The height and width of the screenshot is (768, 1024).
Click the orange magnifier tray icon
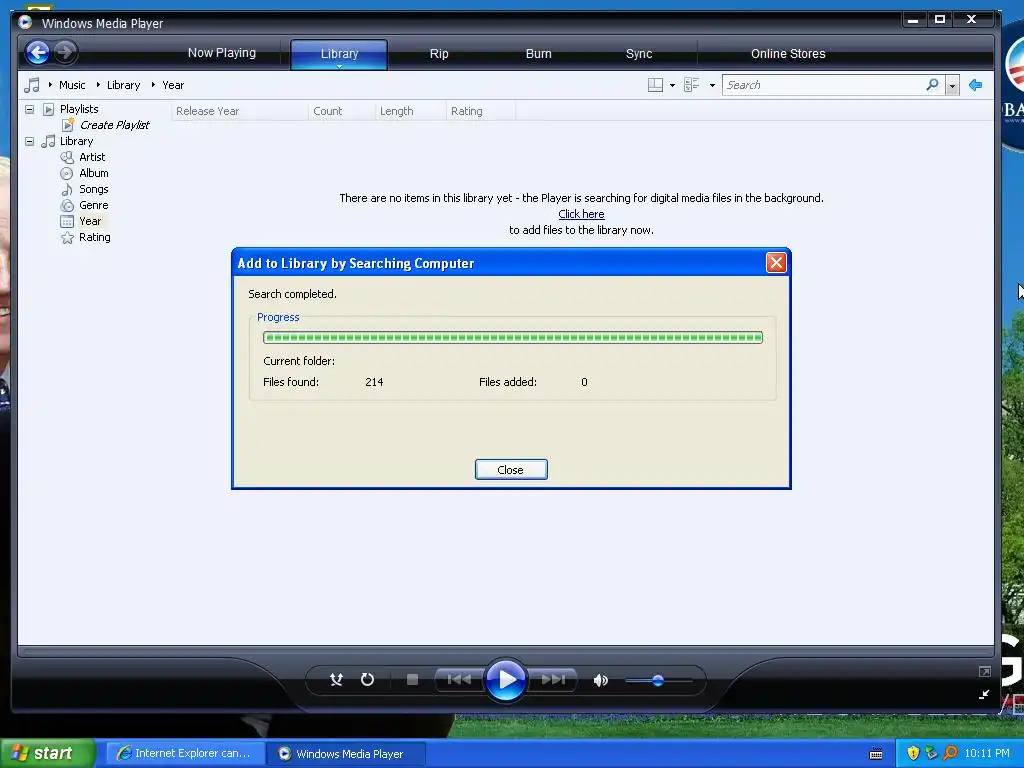tap(950, 753)
